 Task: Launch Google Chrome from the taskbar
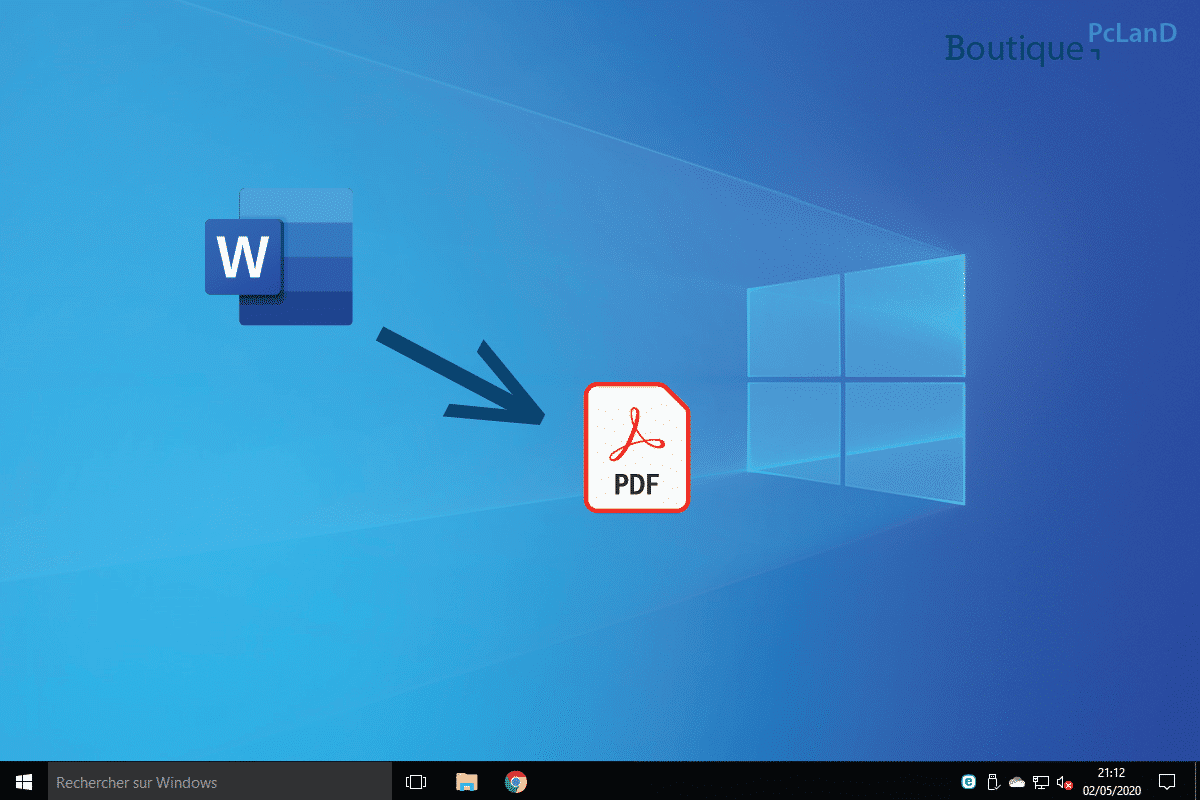pyautogui.click(x=515, y=781)
